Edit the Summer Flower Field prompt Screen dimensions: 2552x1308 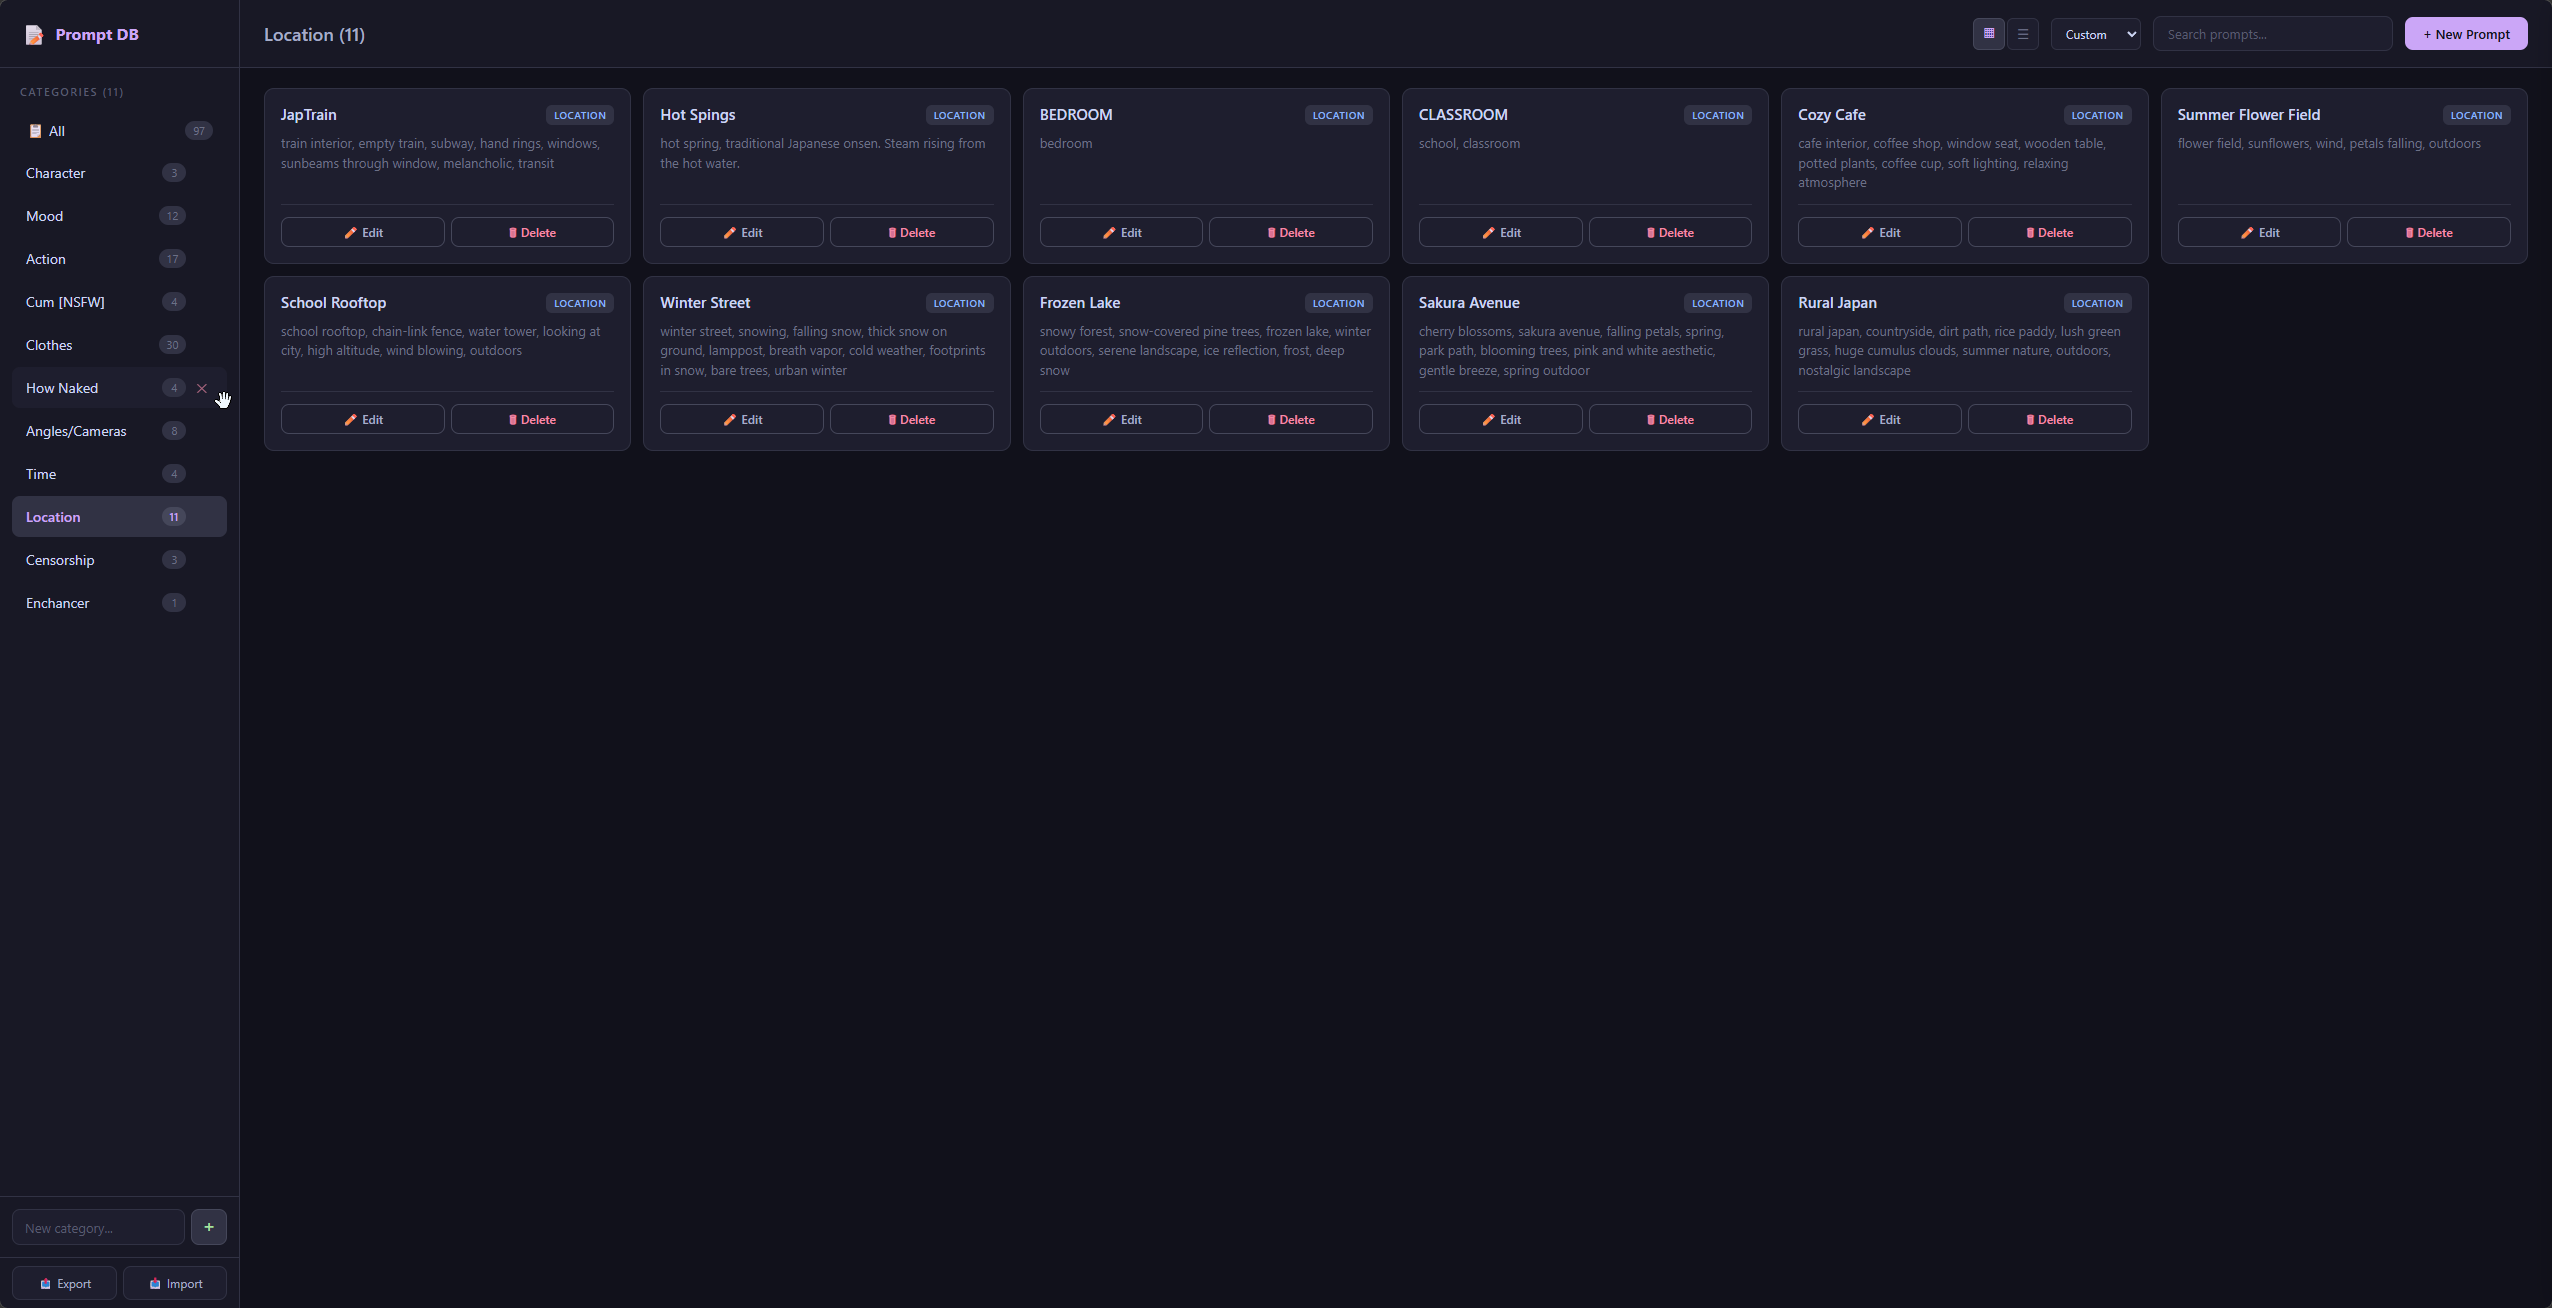(2259, 232)
